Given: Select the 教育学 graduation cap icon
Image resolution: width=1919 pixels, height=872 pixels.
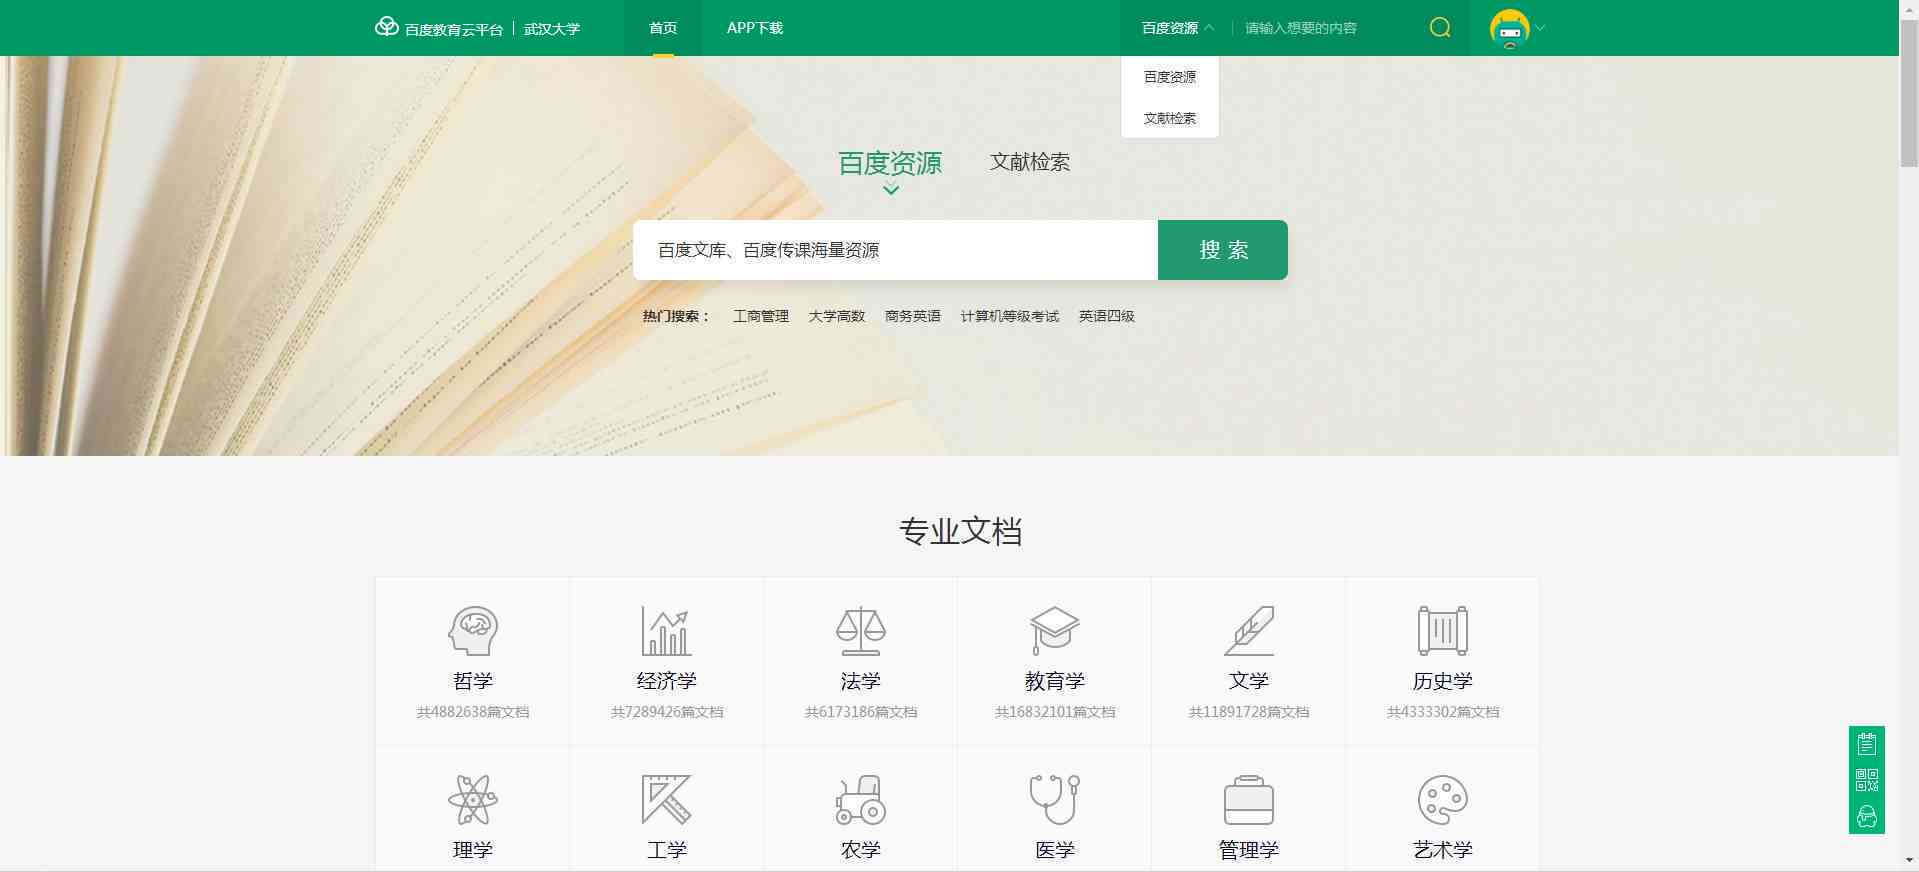Looking at the screenshot, I should click(1054, 631).
